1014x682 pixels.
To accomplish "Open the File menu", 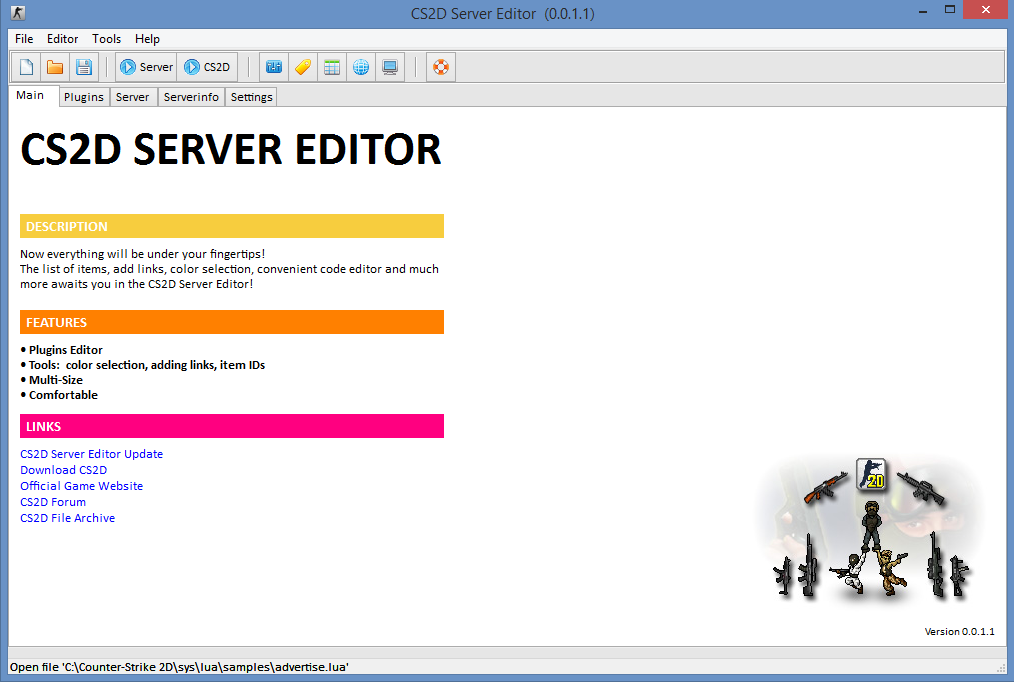I will click(x=24, y=39).
